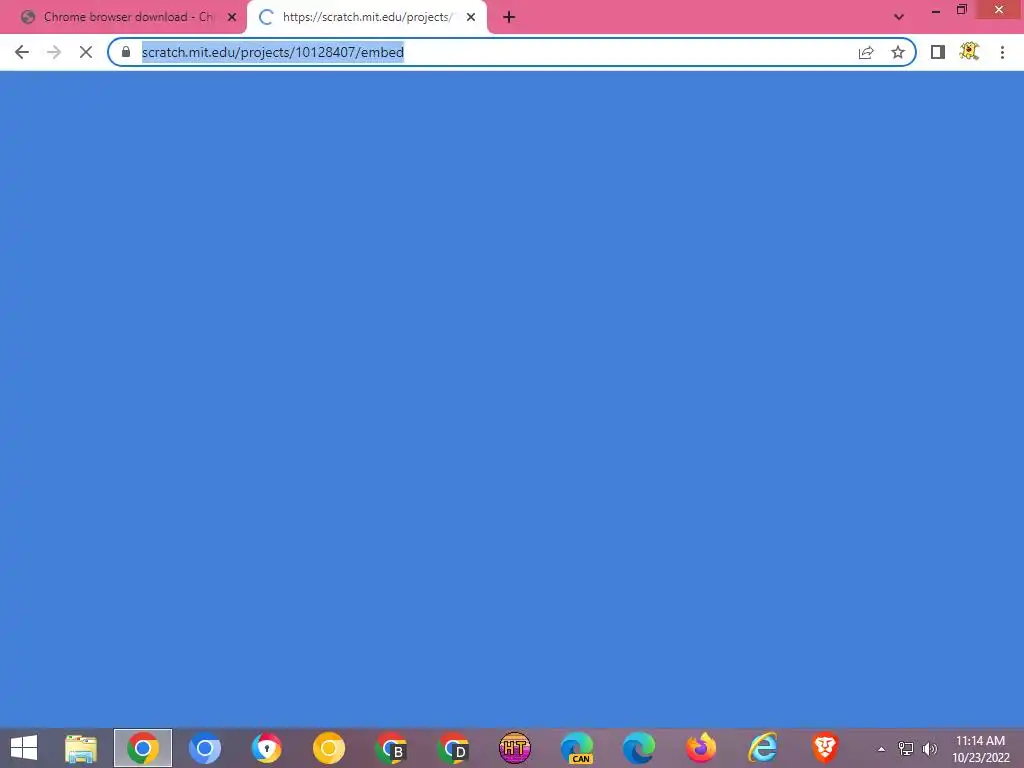The width and height of the screenshot is (1024, 768).
Task: Open the clock showing 11:14 AM
Action: pyautogui.click(x=980, y=748)
